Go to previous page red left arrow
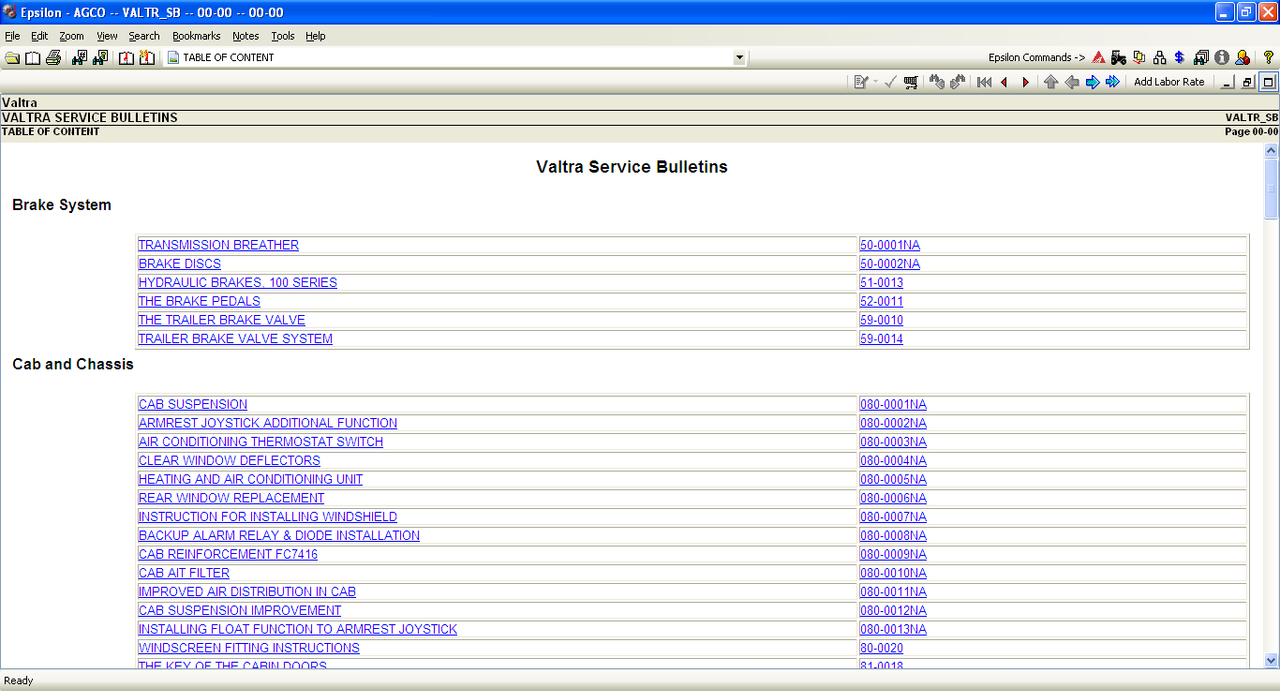This screenshot has height=691, width=1280. pos(1004,82)
